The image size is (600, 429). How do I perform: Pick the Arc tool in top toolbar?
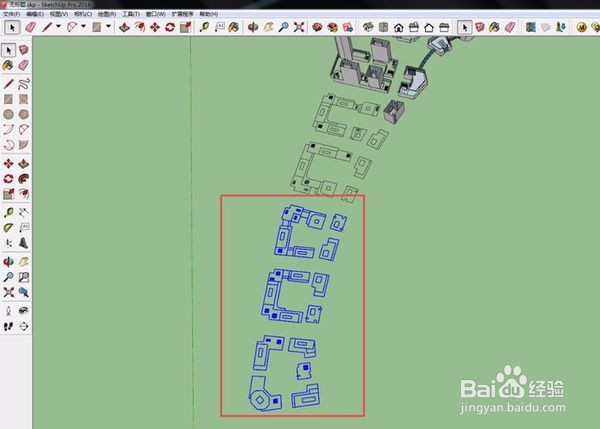(x=72, y=27)
